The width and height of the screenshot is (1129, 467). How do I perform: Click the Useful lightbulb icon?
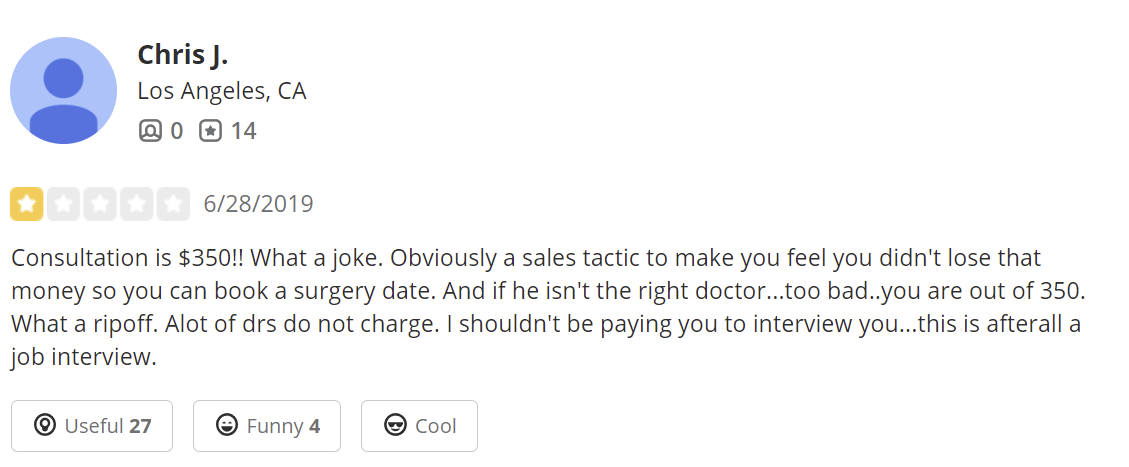point(44,426)
